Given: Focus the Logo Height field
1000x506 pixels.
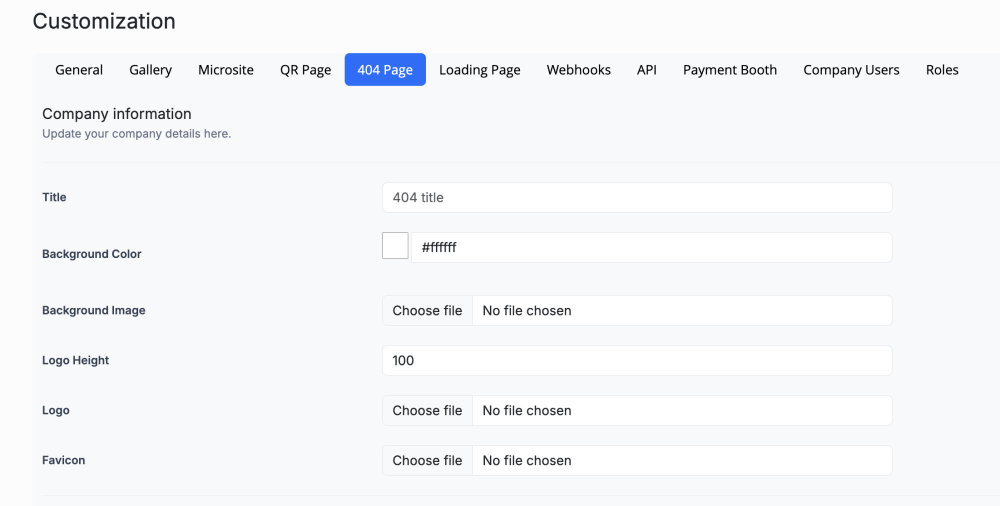Looking at the screenshot, I should (x=637, y=360).
